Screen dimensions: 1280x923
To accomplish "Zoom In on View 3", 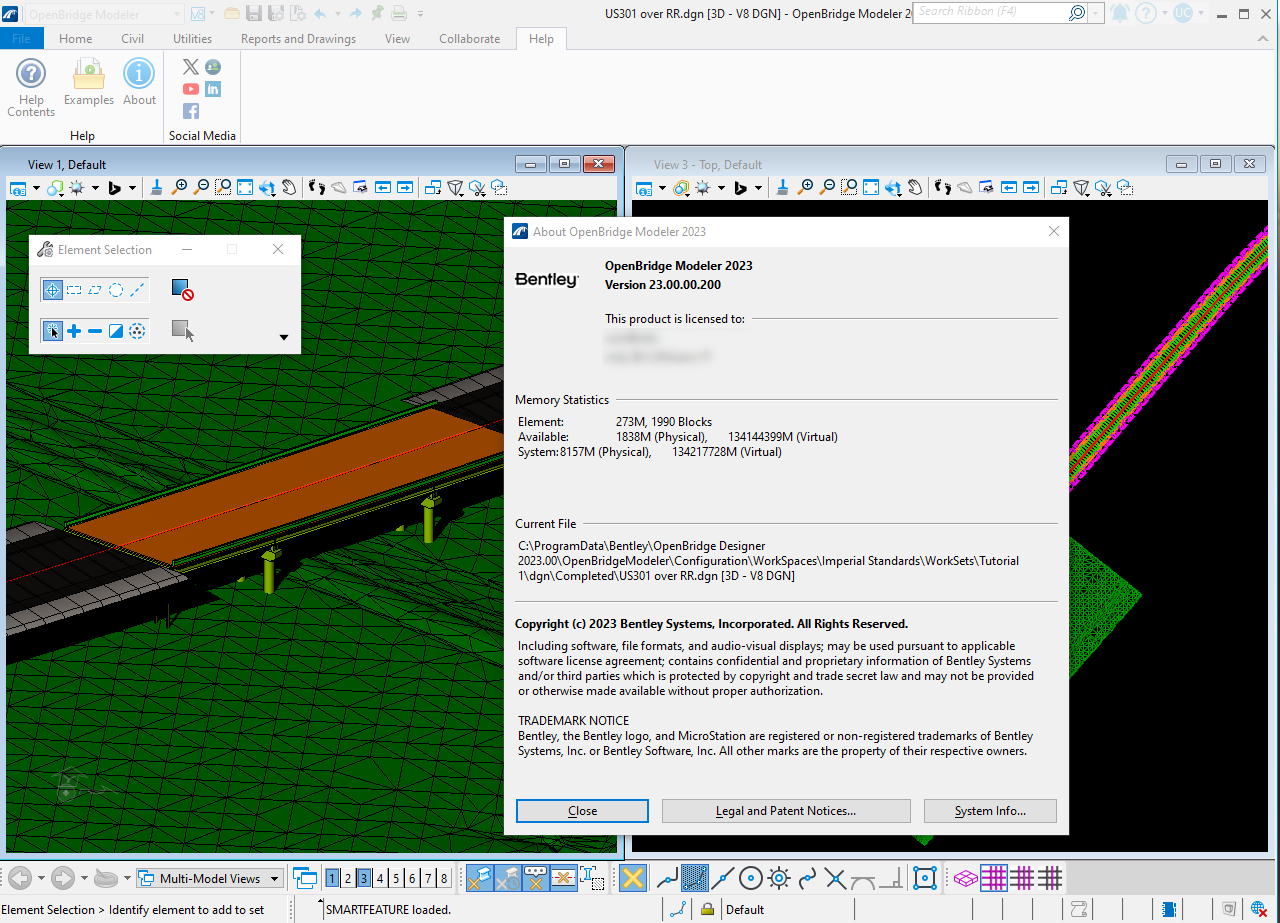I will tap(806, 187).
